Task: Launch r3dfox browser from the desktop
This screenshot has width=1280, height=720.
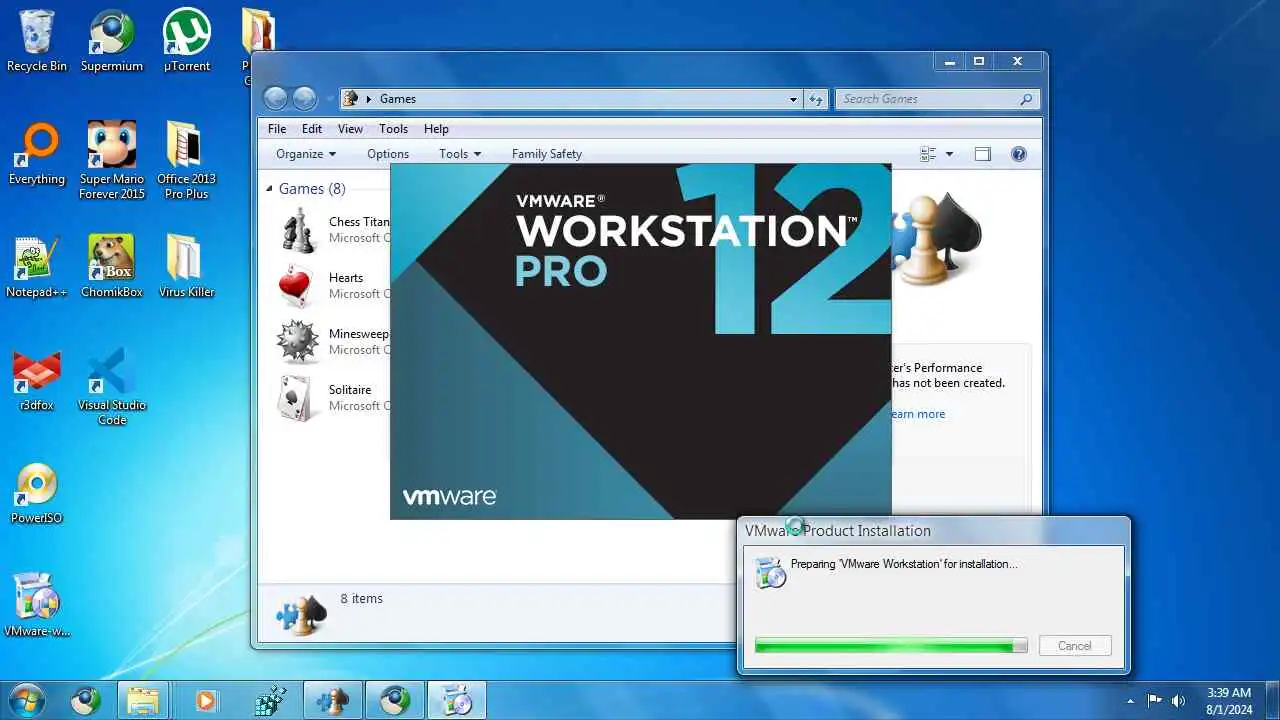Action: [37, 380]
